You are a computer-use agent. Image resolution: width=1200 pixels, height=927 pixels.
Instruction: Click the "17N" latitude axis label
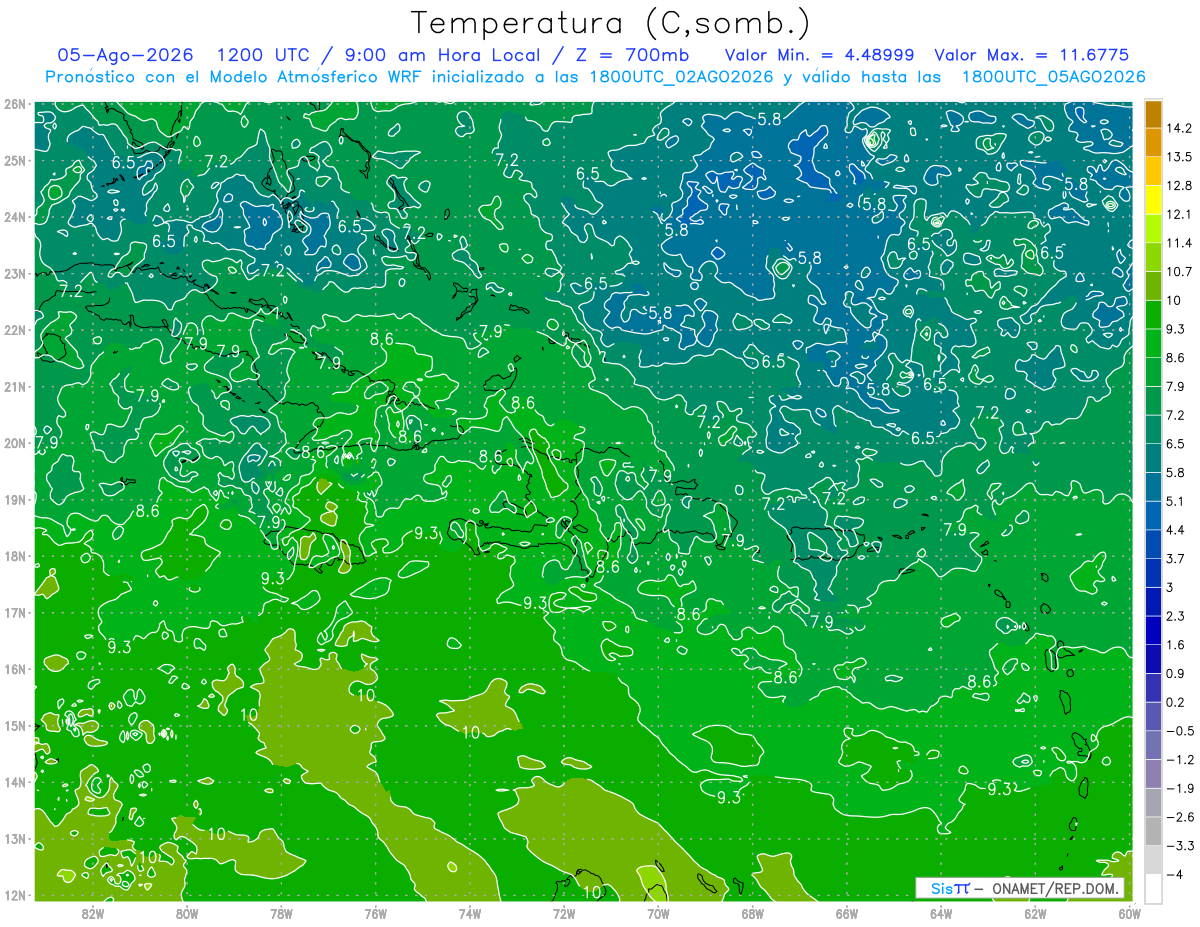[14, 612]
